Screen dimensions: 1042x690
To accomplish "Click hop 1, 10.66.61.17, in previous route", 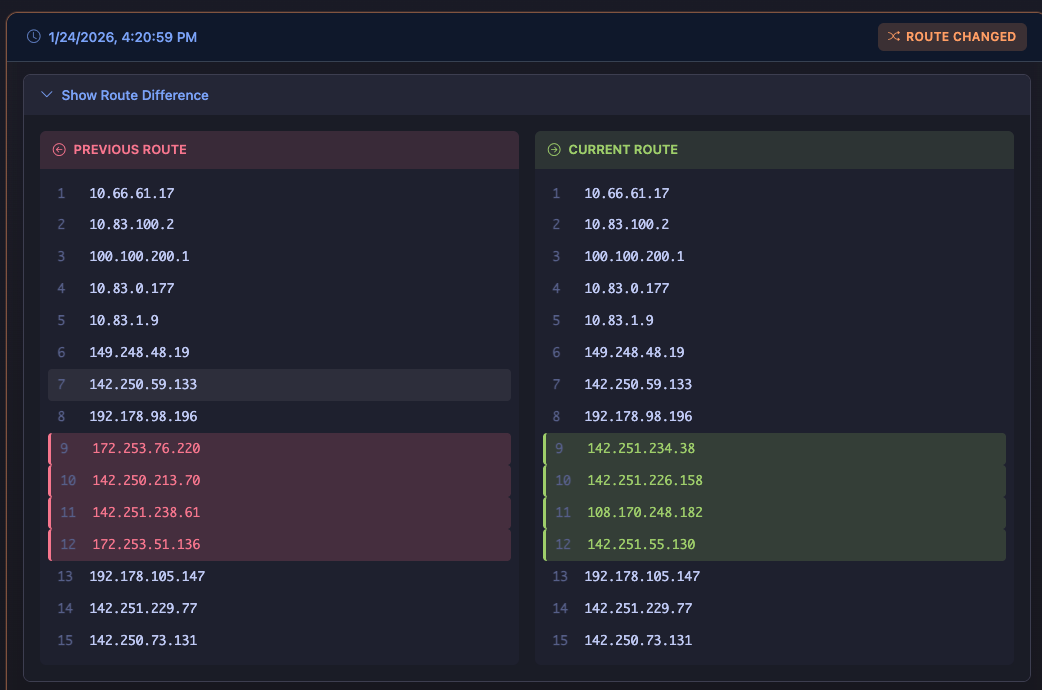I will [131, 193].
